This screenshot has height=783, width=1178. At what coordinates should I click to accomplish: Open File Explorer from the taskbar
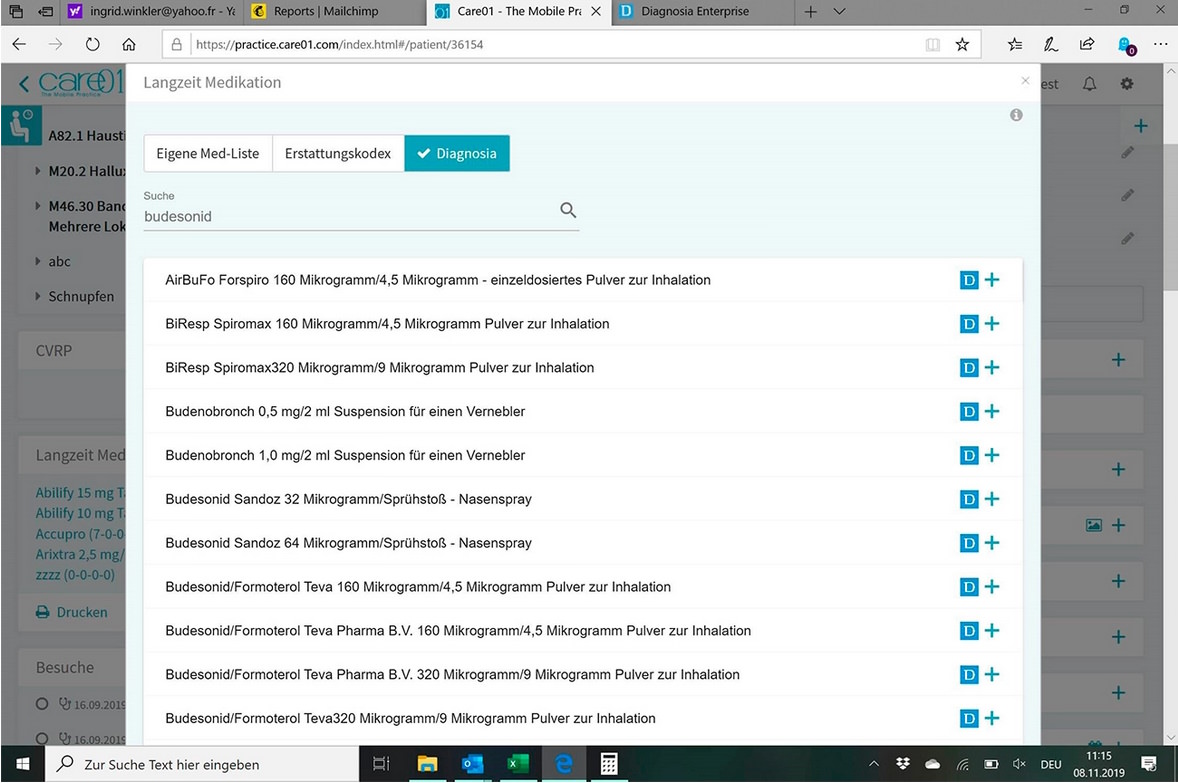coord(427,764)
